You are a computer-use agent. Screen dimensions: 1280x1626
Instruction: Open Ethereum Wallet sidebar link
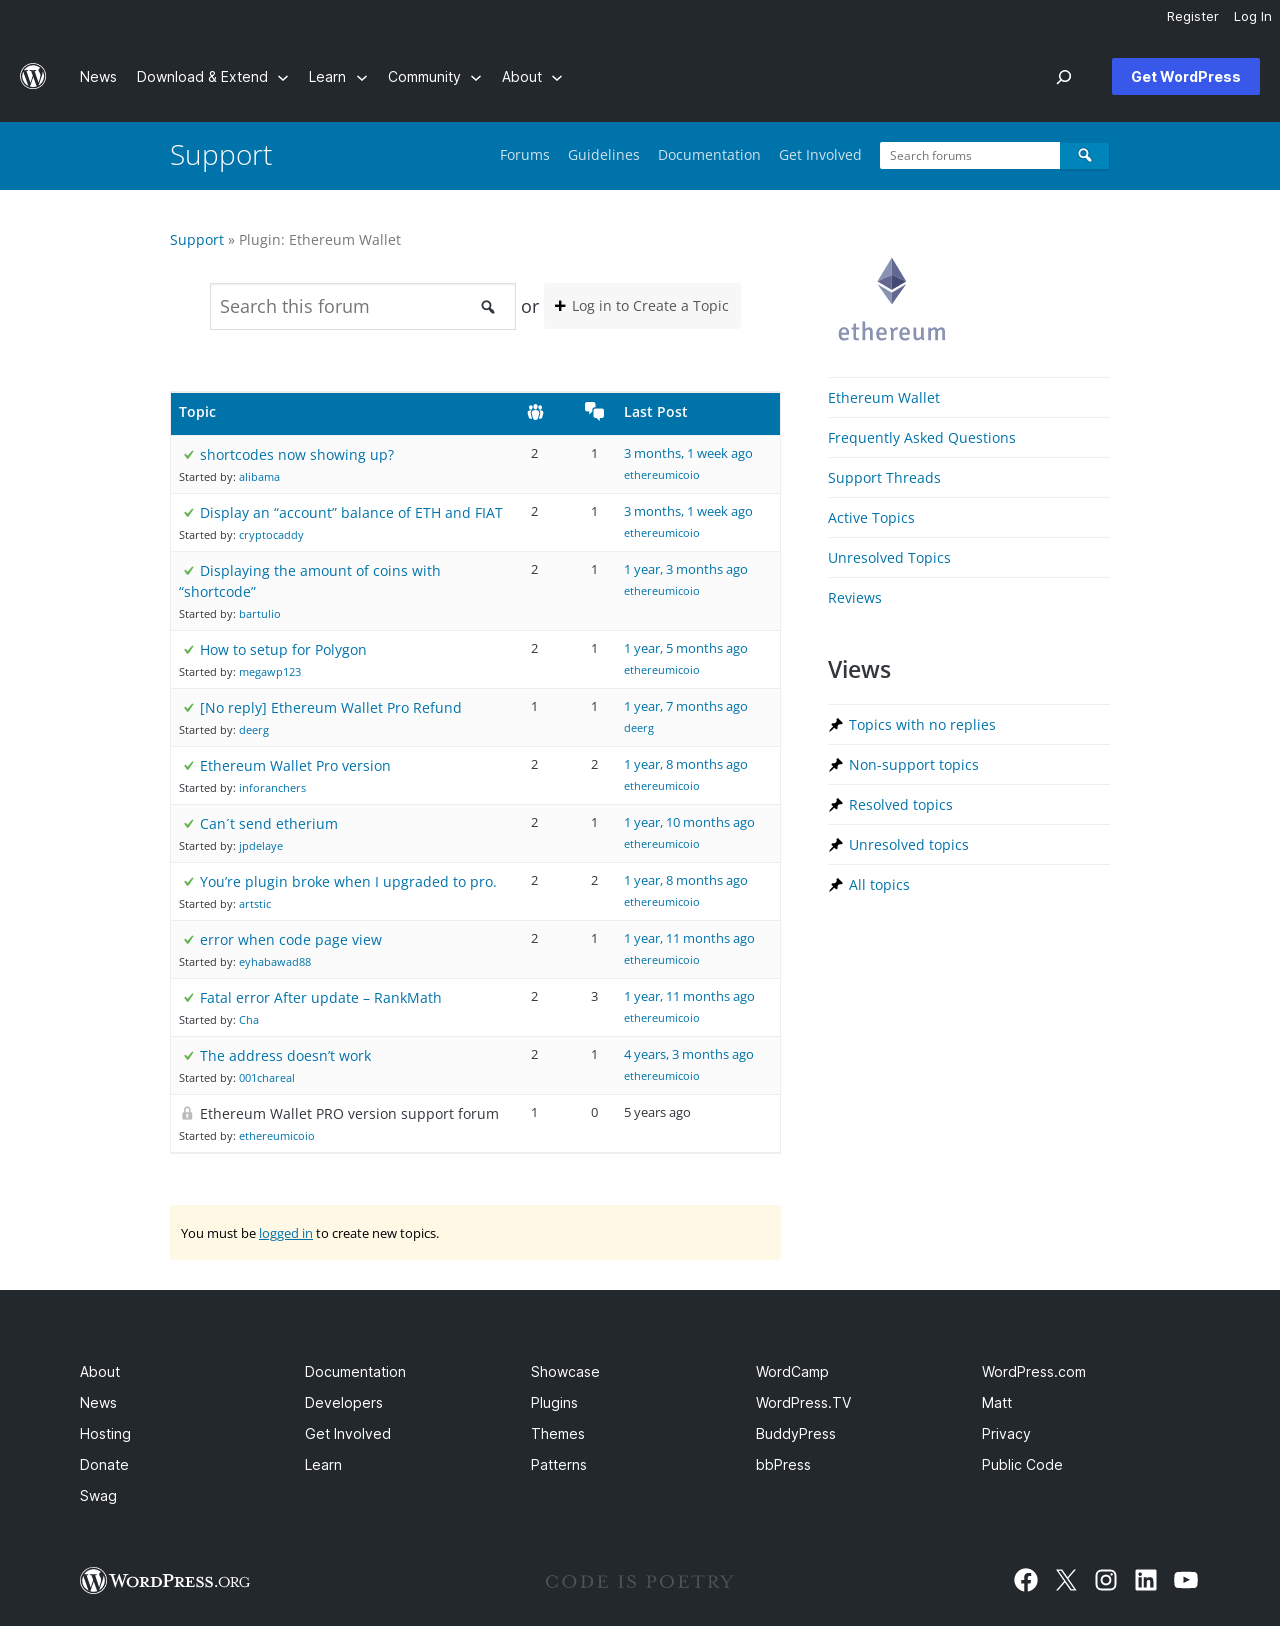point(884,398)
